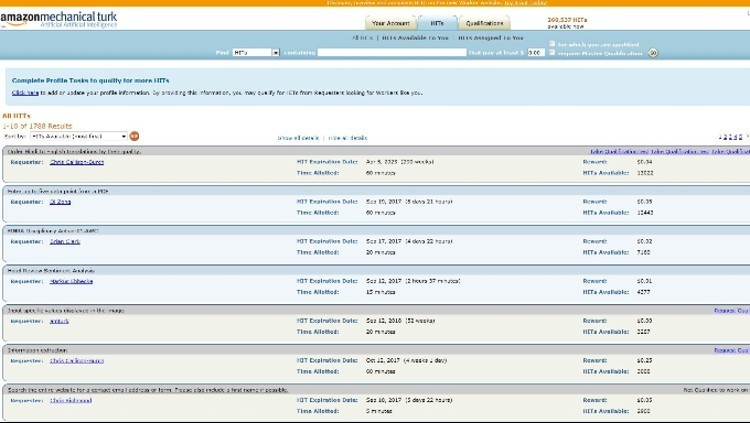Viewport: 750px width, 423px height.
Task: Open the Your Account tab
Action: pos(391,23)
